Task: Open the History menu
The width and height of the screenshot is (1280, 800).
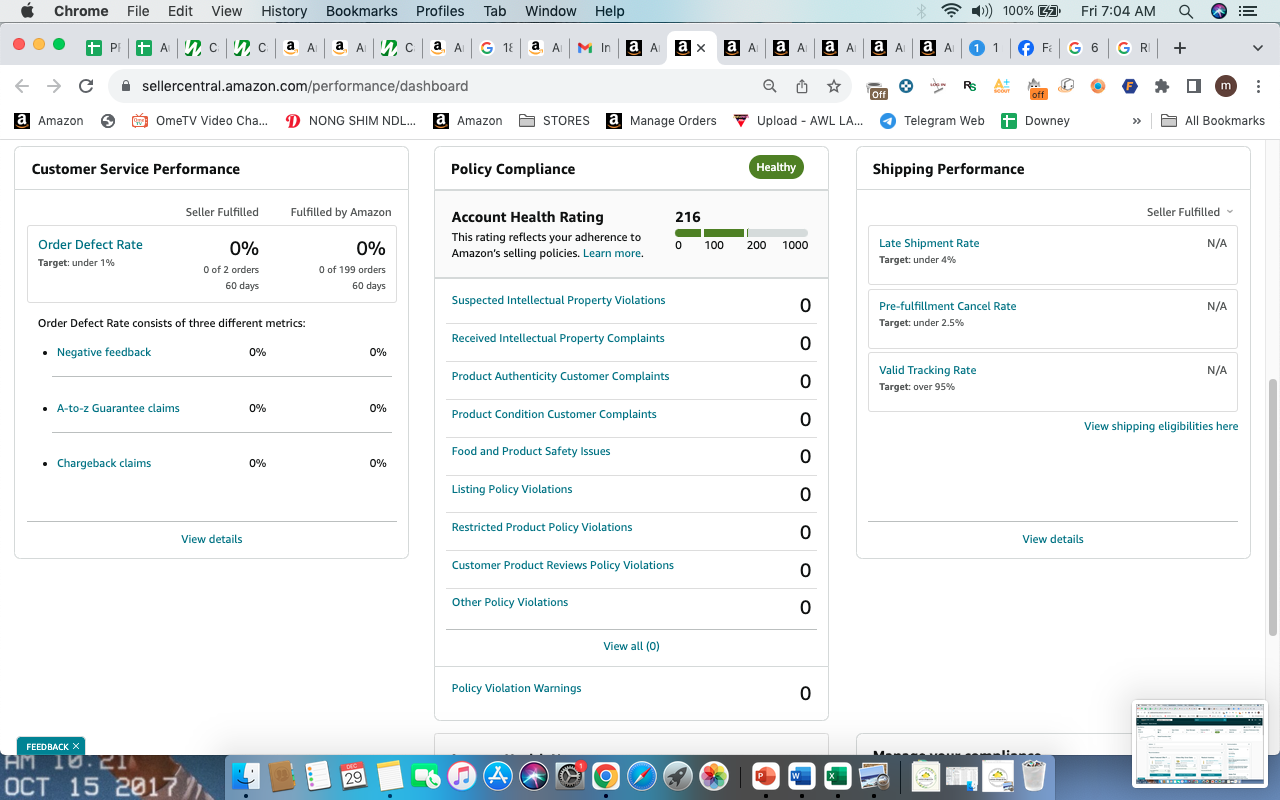Action: (284, 11)
